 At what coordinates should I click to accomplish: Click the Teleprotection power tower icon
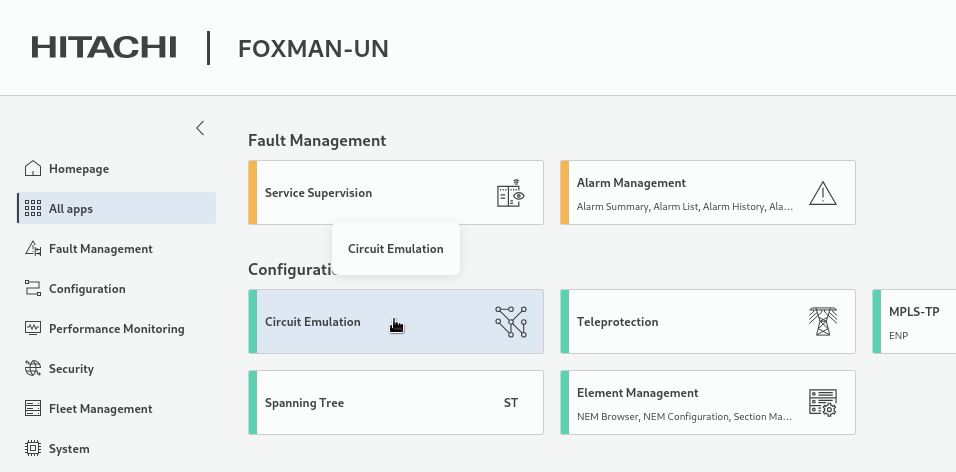pos(822,322)
